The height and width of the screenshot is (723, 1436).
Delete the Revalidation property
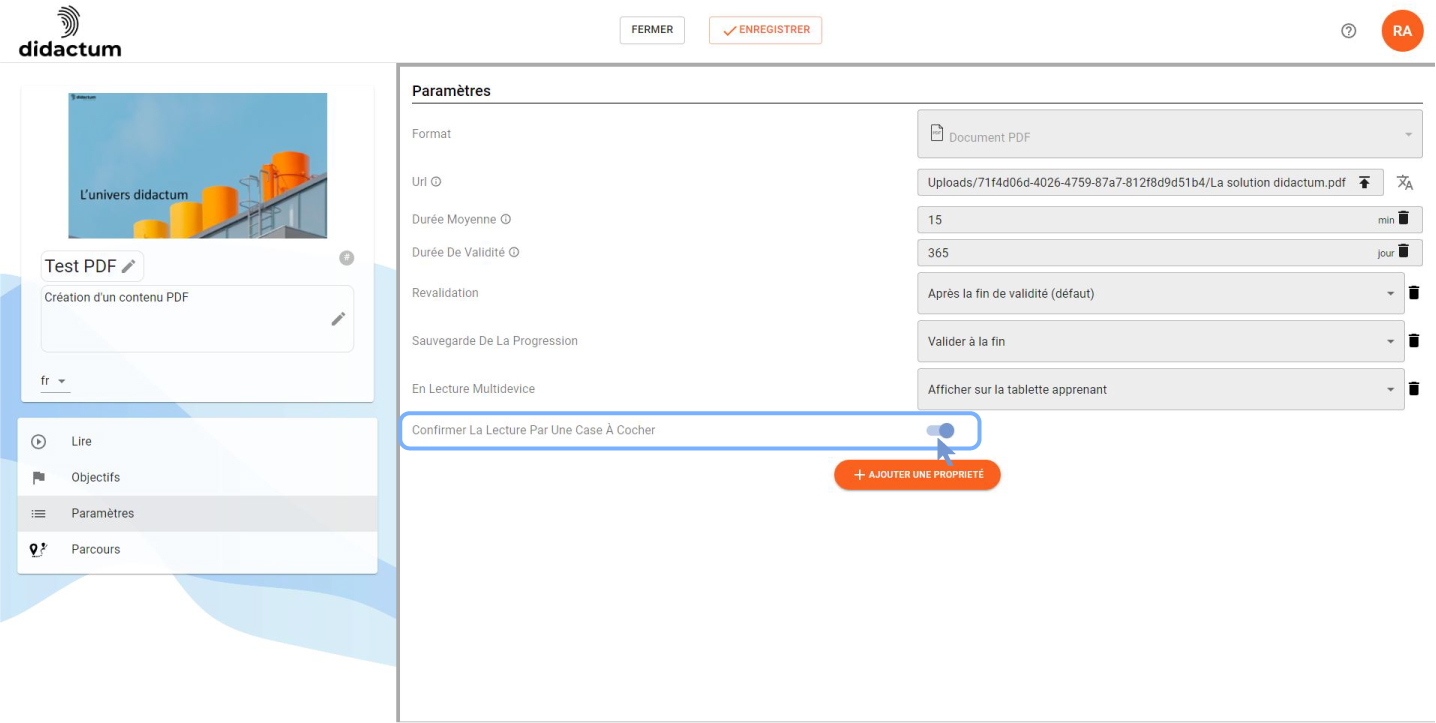coord(1414,293)
